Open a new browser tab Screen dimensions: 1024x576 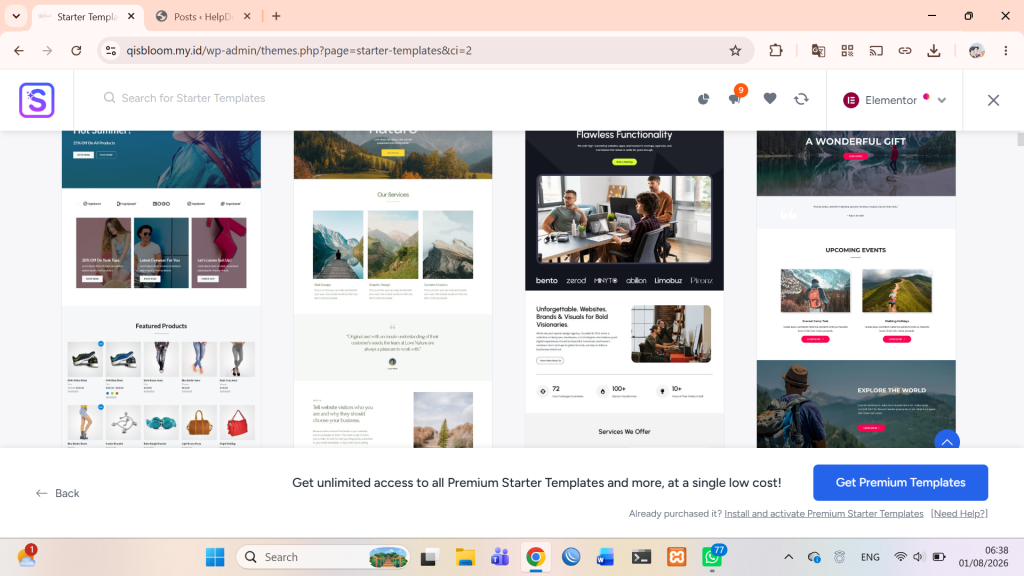tap(276, 16)
